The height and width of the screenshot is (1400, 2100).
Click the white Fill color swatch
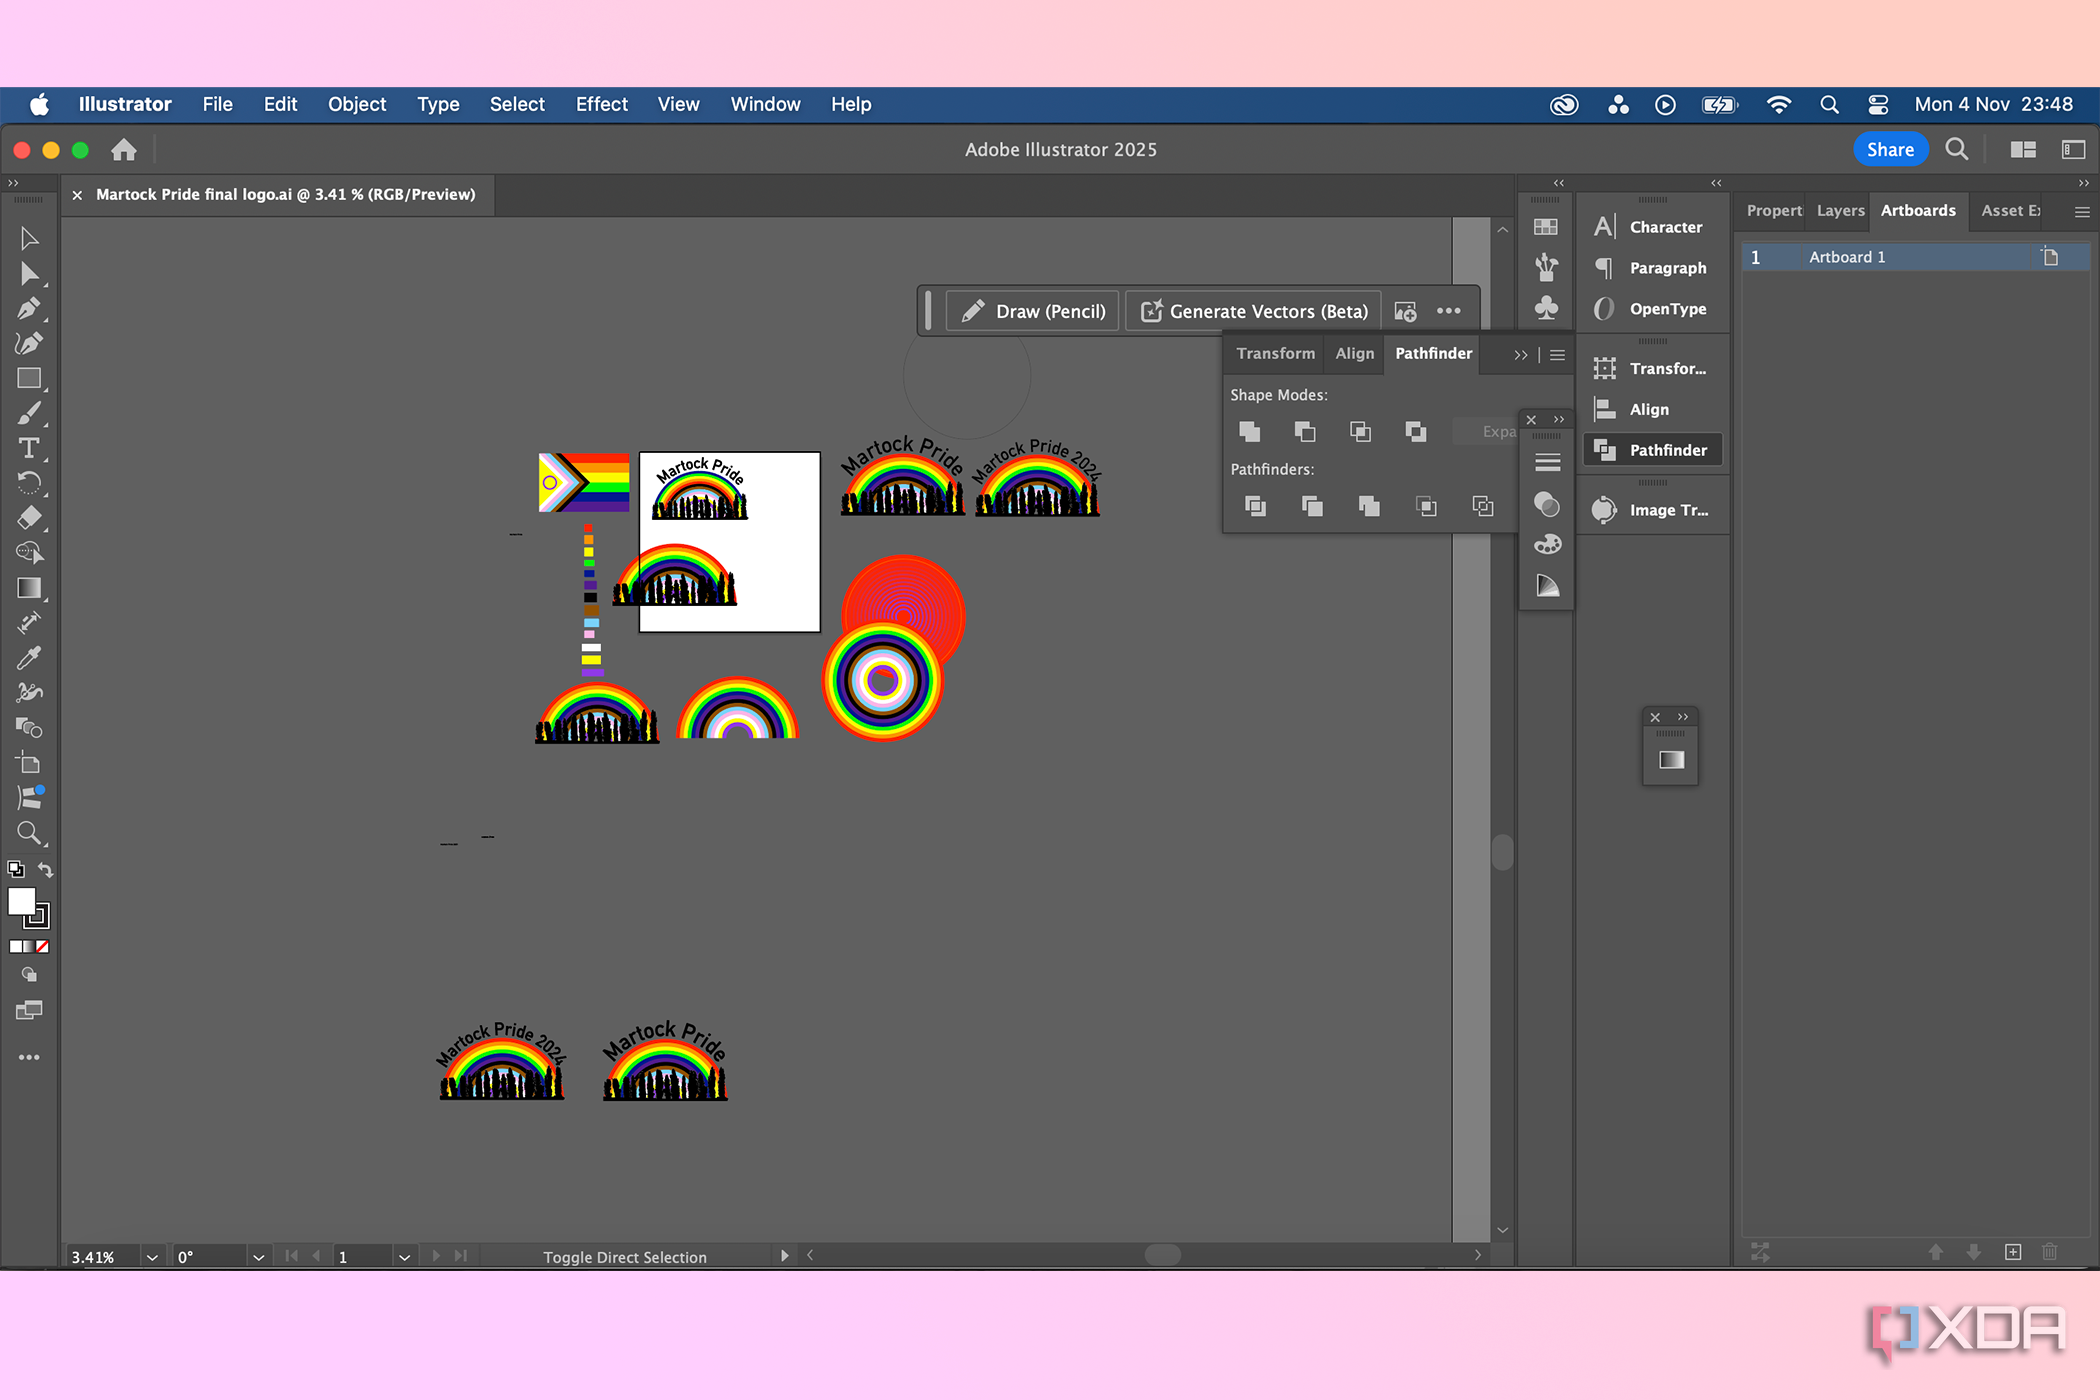[x=21, y=901]
